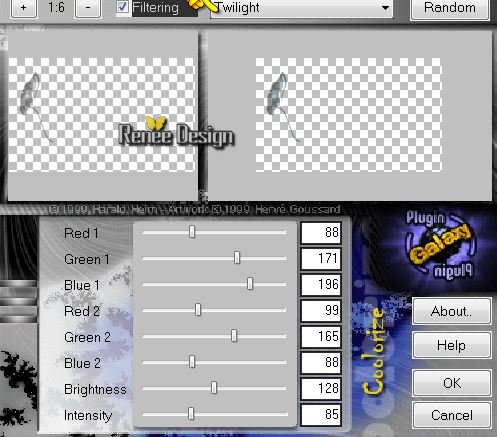Click the minus zoom-out button
Viewport: 497px width, 437px height.
88,7
